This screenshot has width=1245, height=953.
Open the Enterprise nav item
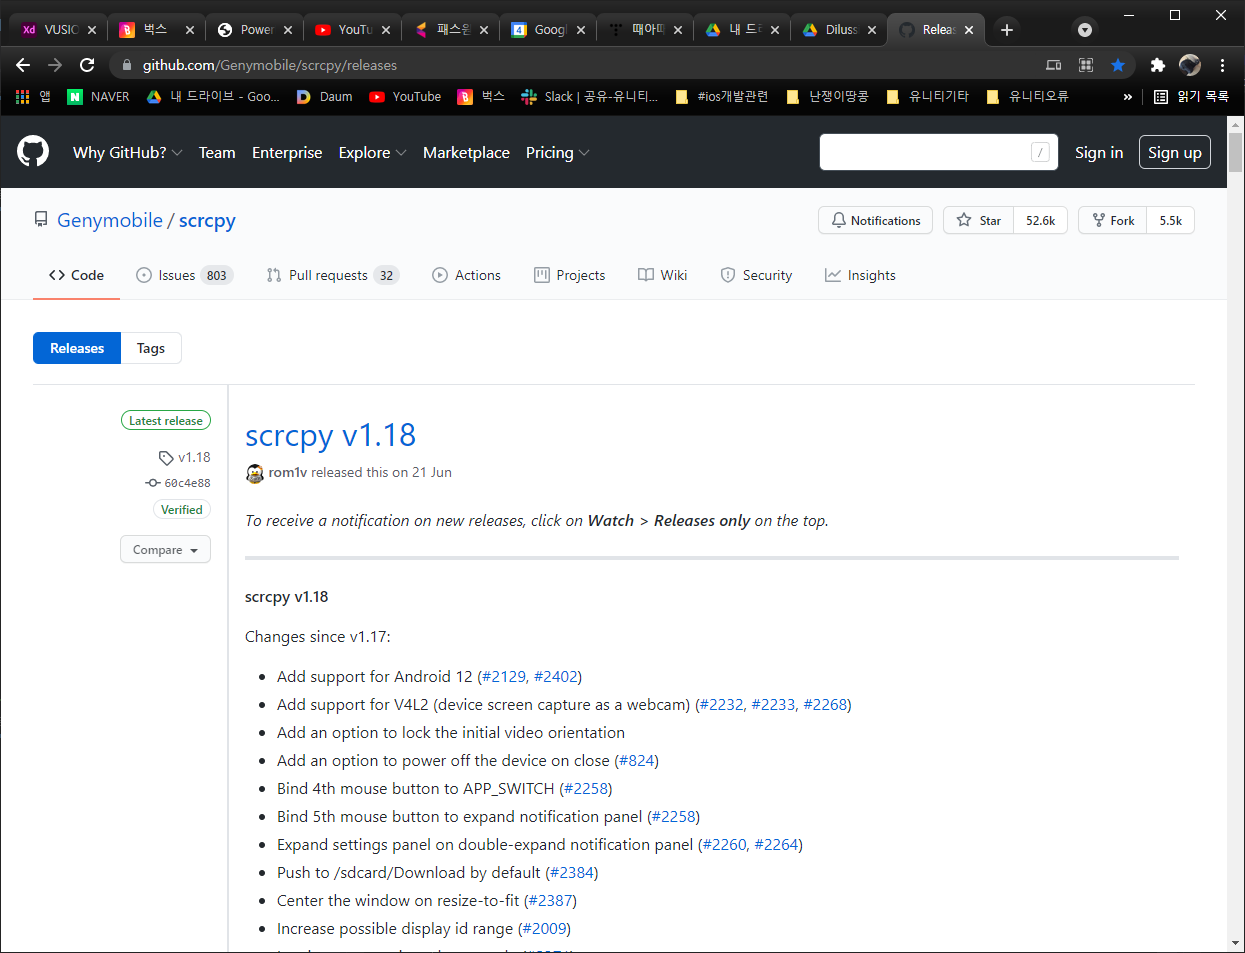coord(287,152)
